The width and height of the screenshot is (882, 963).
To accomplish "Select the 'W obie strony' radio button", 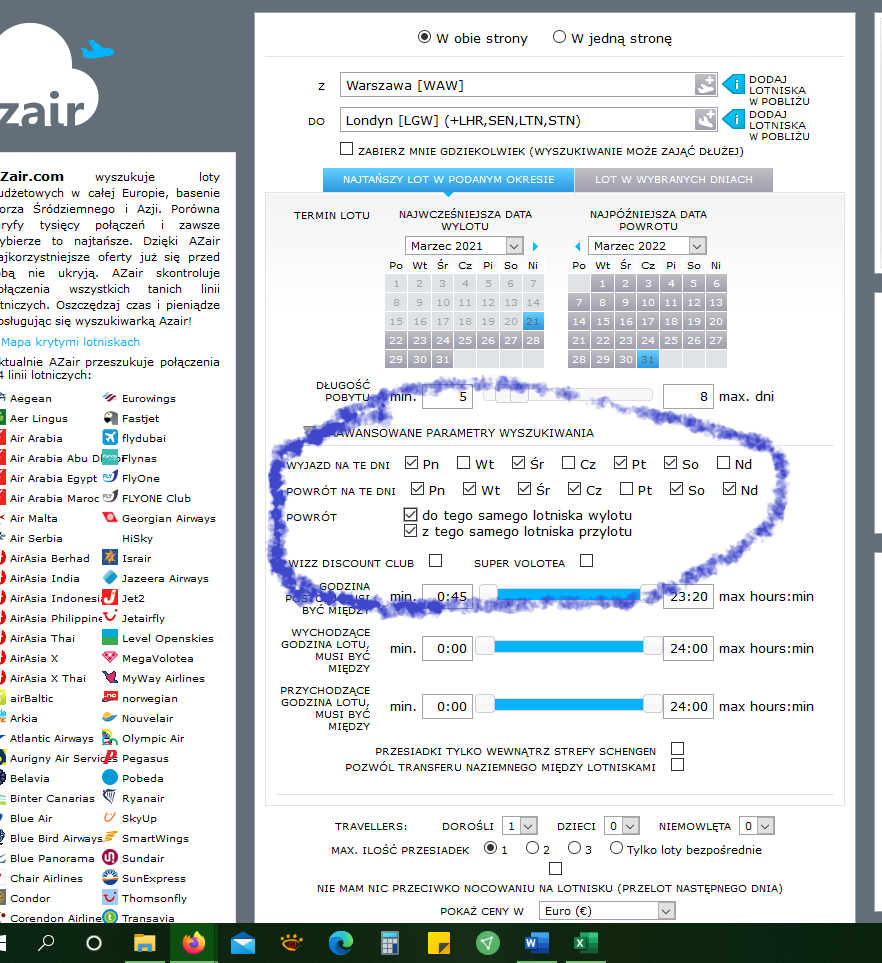I will 424,37.
